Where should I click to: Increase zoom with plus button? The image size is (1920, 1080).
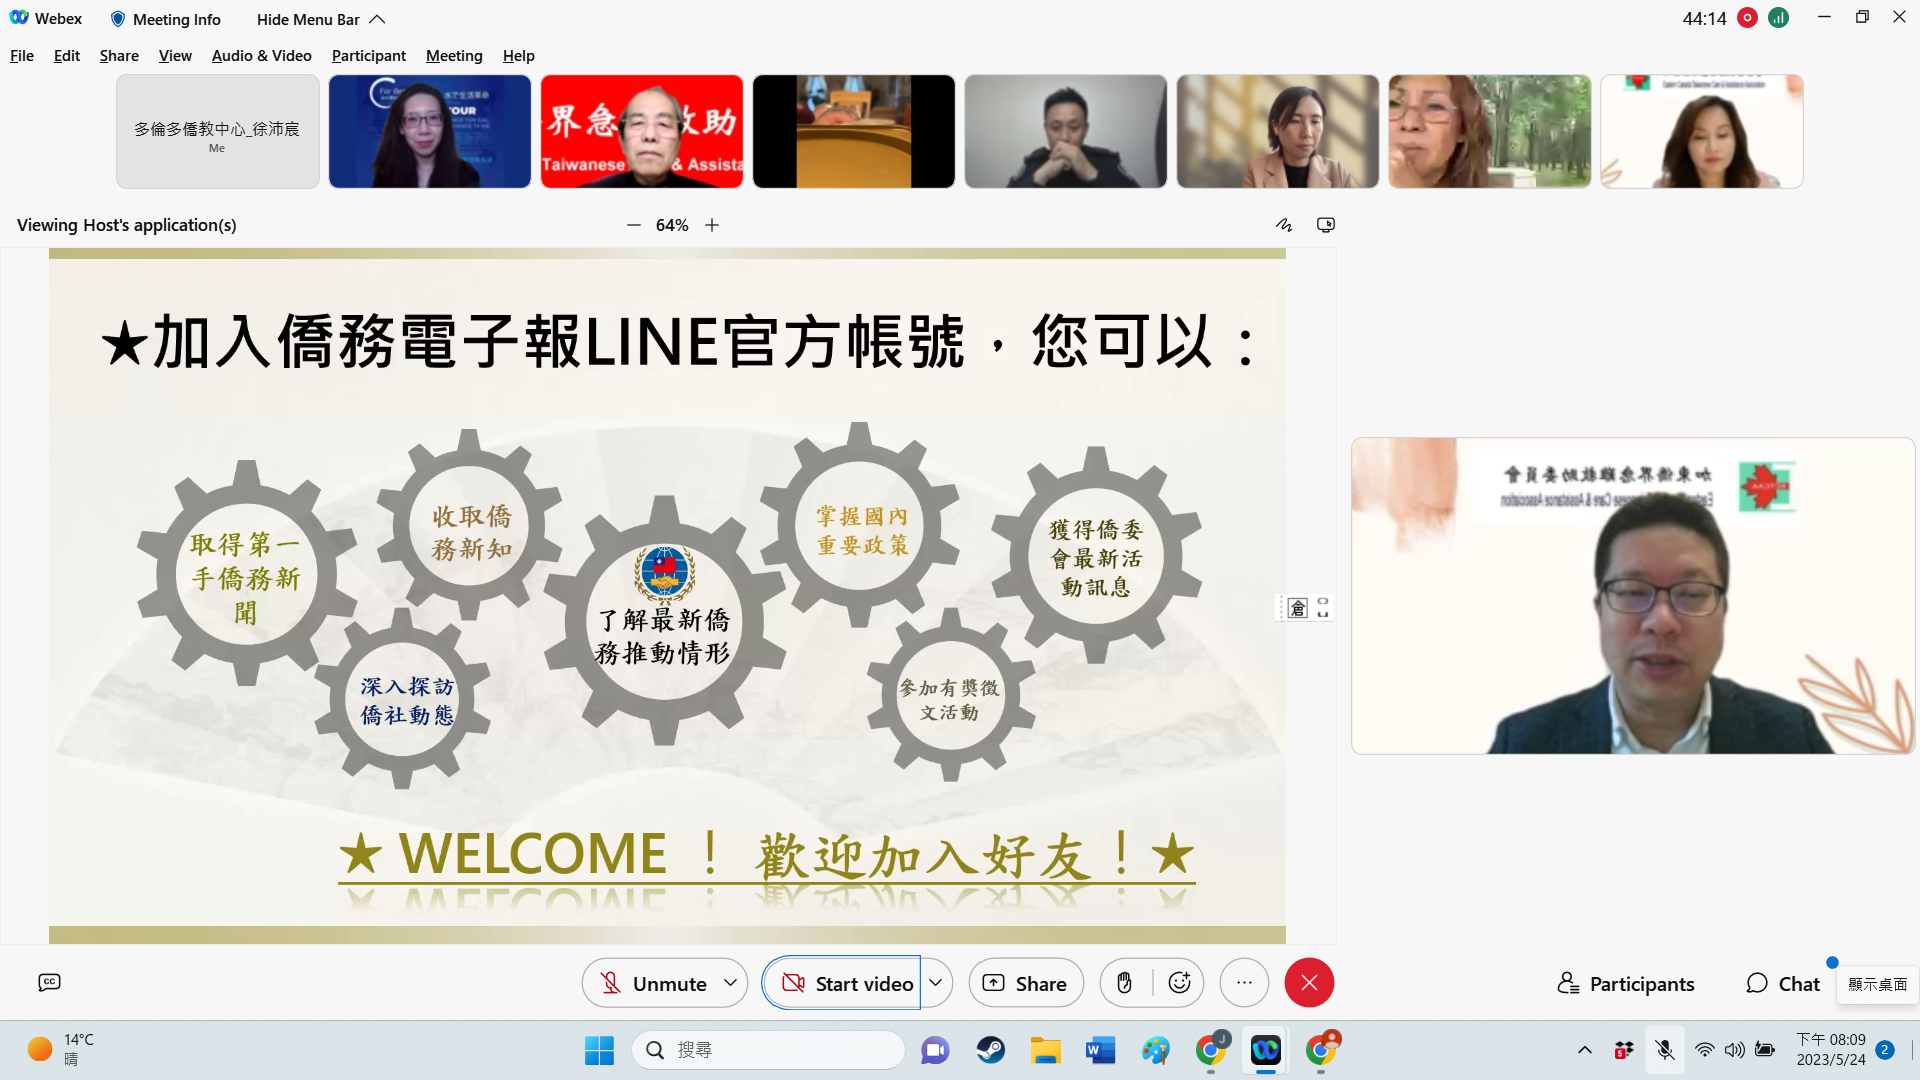tap(712, 225)
